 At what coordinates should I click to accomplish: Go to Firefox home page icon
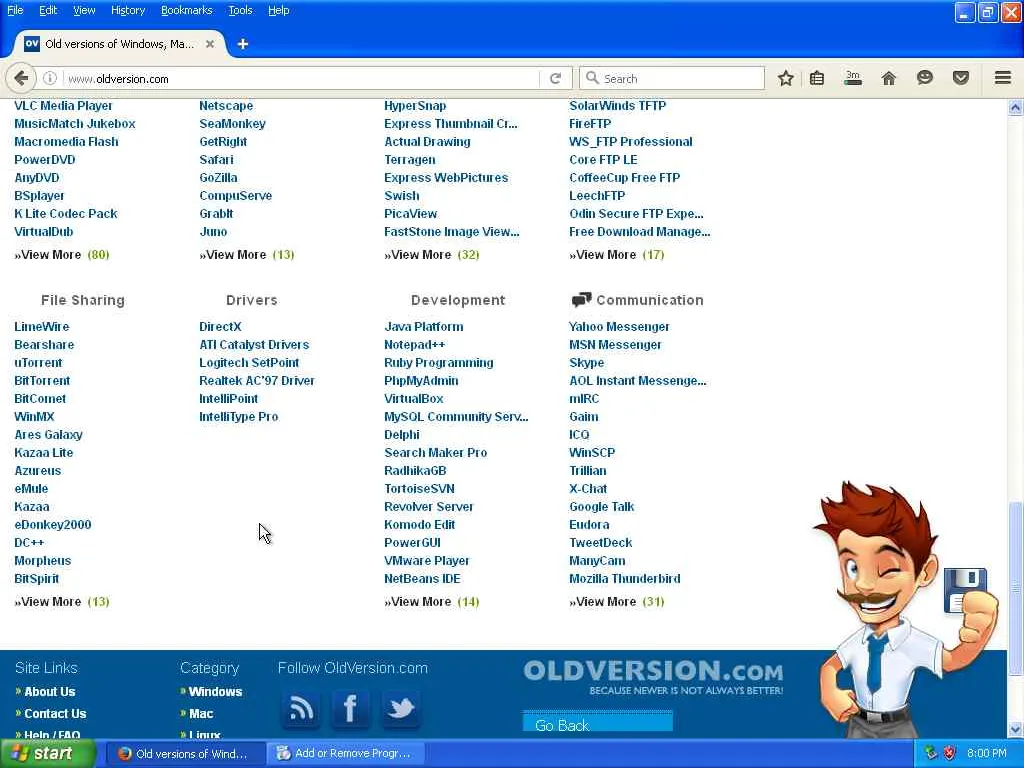pos(889,78)
